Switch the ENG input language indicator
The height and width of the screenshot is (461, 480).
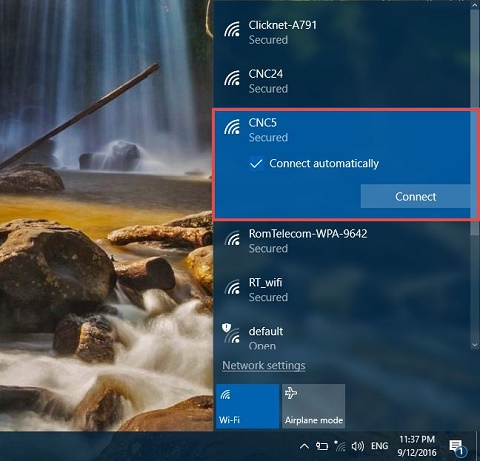pyautogui.click(x=379, y=446)
